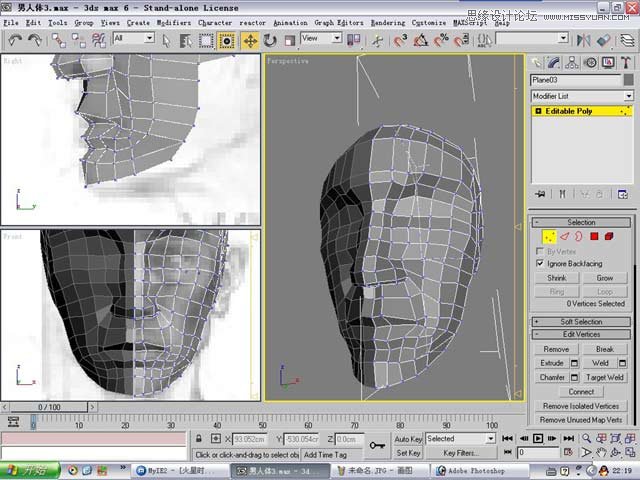Open the Utilities hammer panel
The image size is (640, 480).
[x=626, y=62]
